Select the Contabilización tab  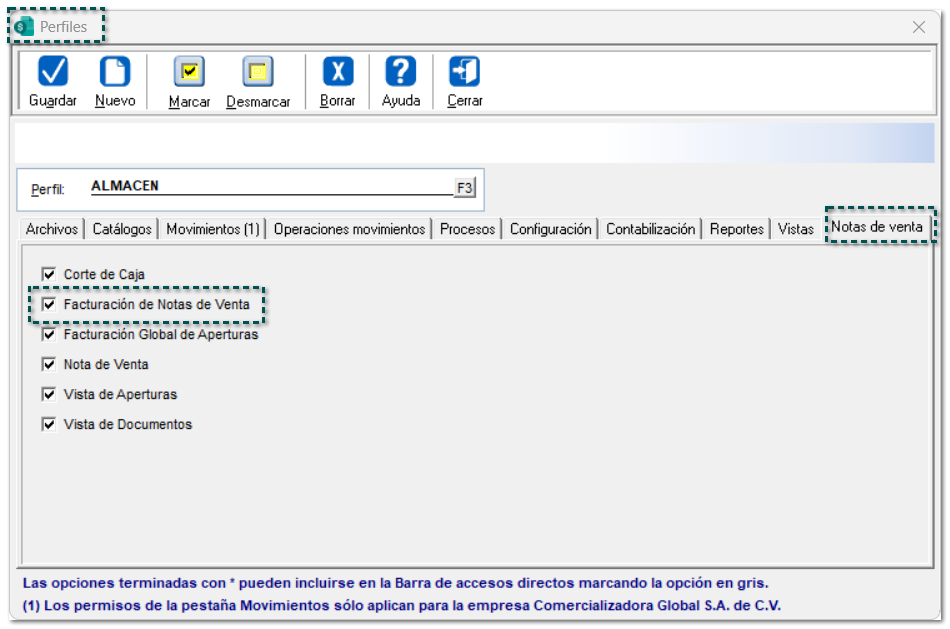650,229
